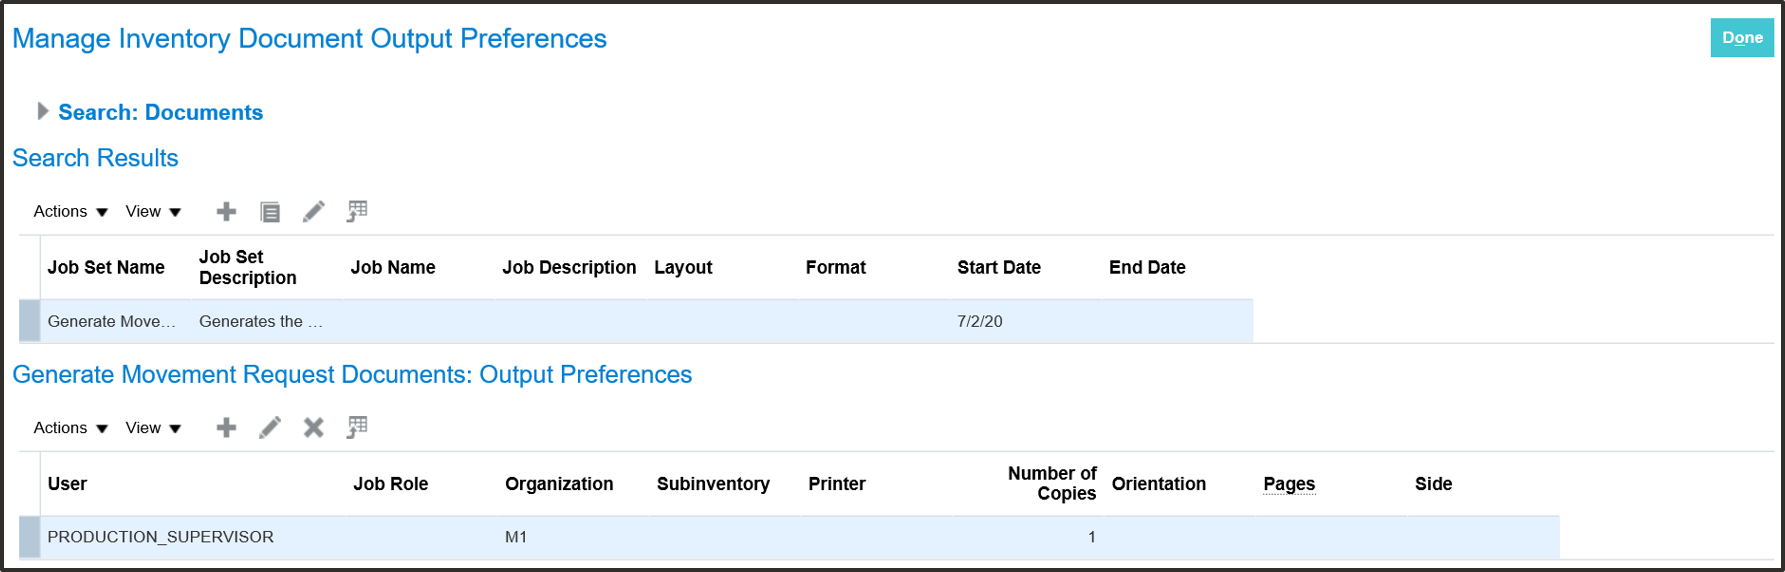Open the Actions menu in Output Preferences
This screenshot has width=1785, height=572.
[x=70, y=428]
